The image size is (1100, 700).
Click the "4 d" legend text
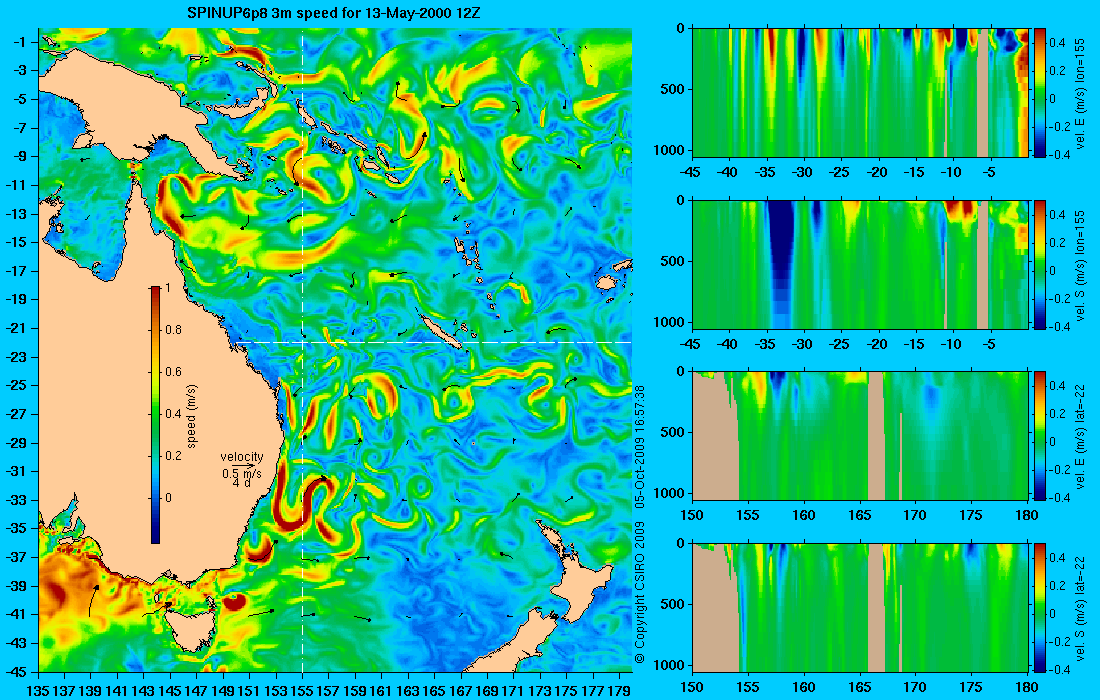[241, 483]
